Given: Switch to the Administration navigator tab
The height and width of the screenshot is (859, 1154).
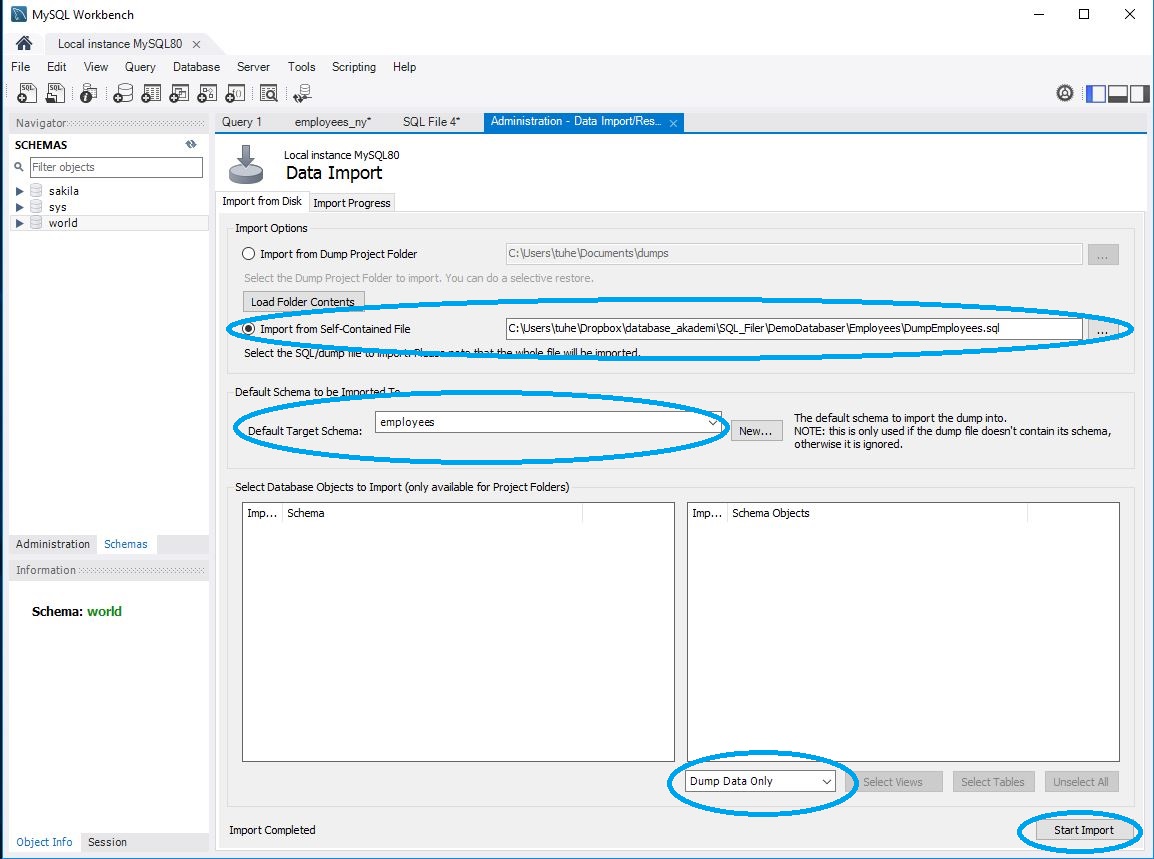Looking at the screenshot, I should 53,544.
